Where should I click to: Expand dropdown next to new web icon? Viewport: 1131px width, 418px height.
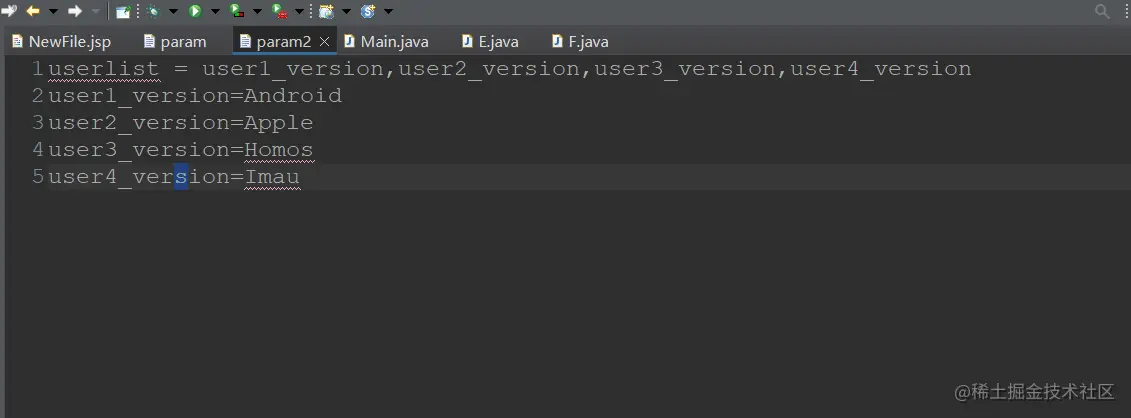(x=346, y=12)
